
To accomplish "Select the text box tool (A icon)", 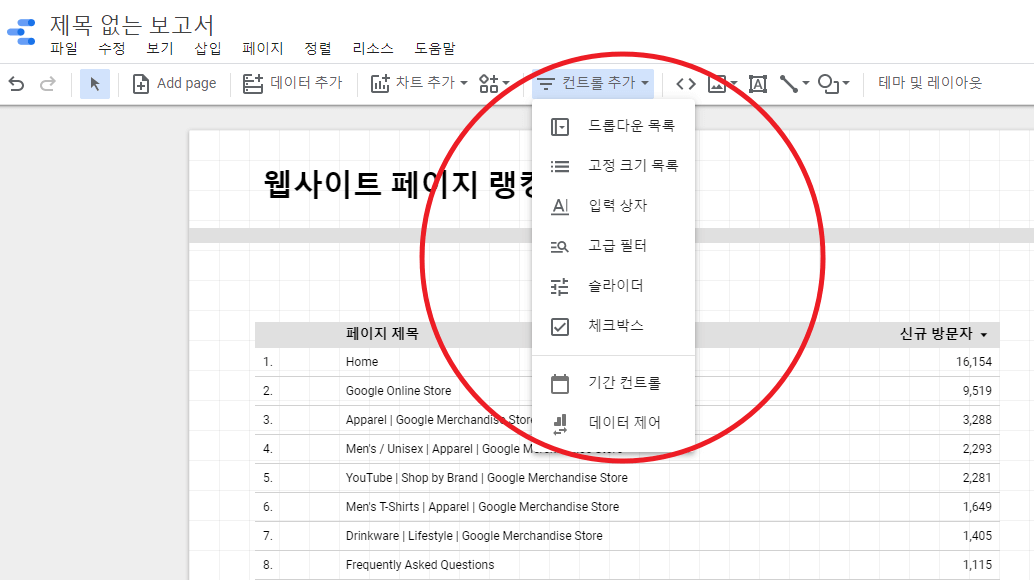I will click(x=757, y=84).
